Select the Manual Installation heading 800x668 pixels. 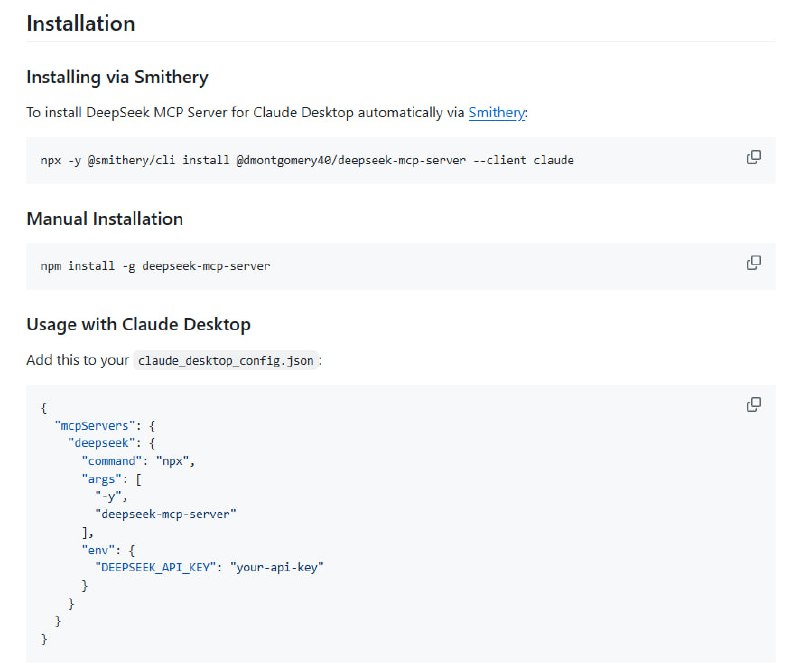click(104, 218)
